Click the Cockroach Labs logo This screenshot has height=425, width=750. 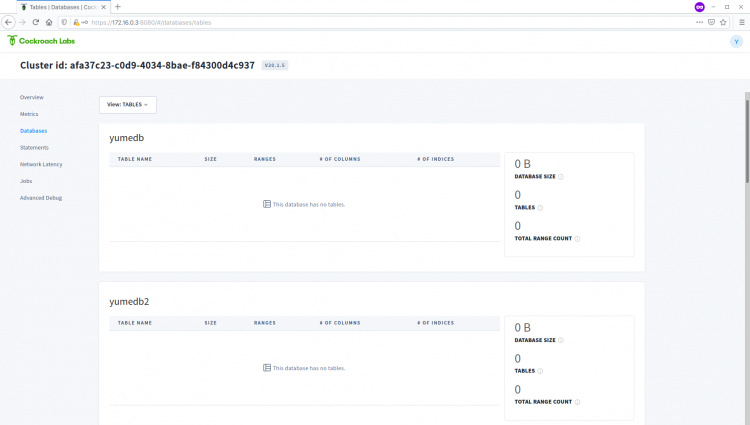(40, 41)
